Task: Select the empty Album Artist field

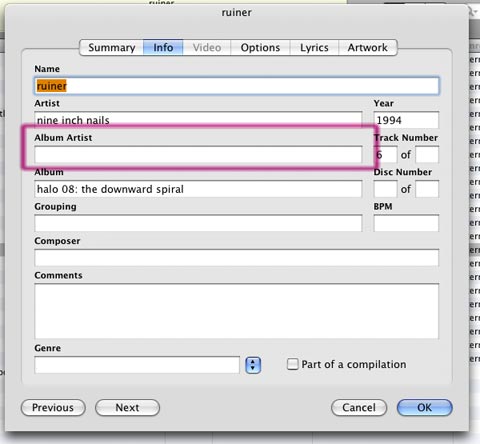Action: tap(198, 155)
